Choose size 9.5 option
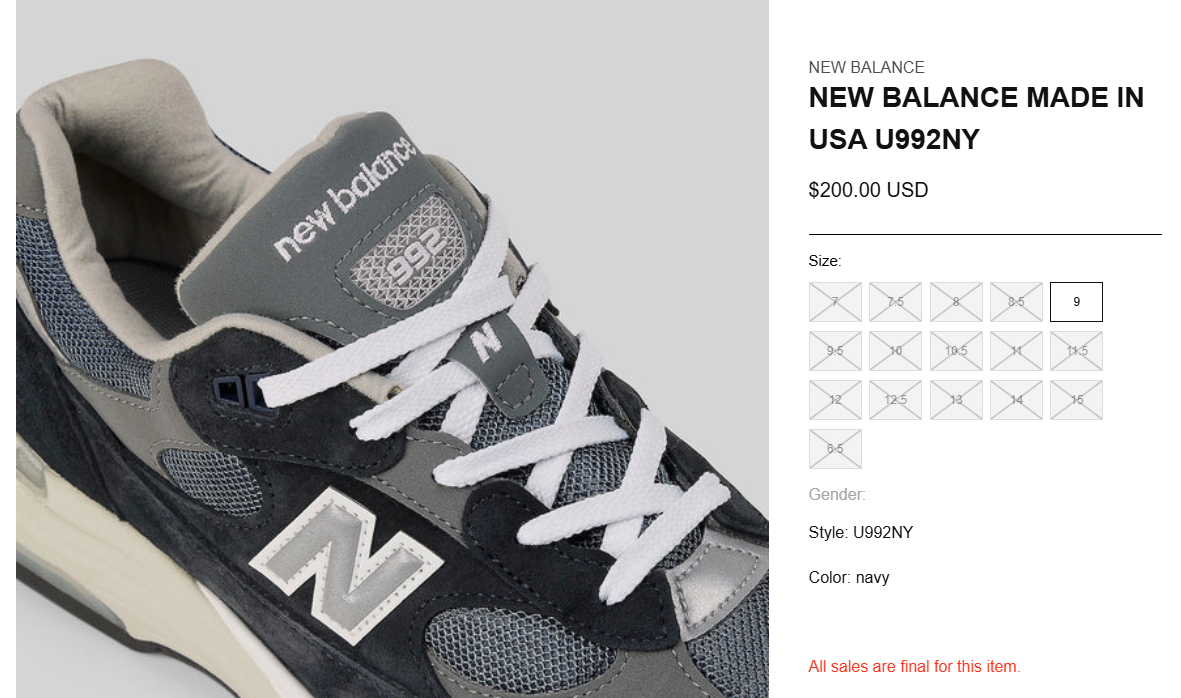 (x=835, y=351)
